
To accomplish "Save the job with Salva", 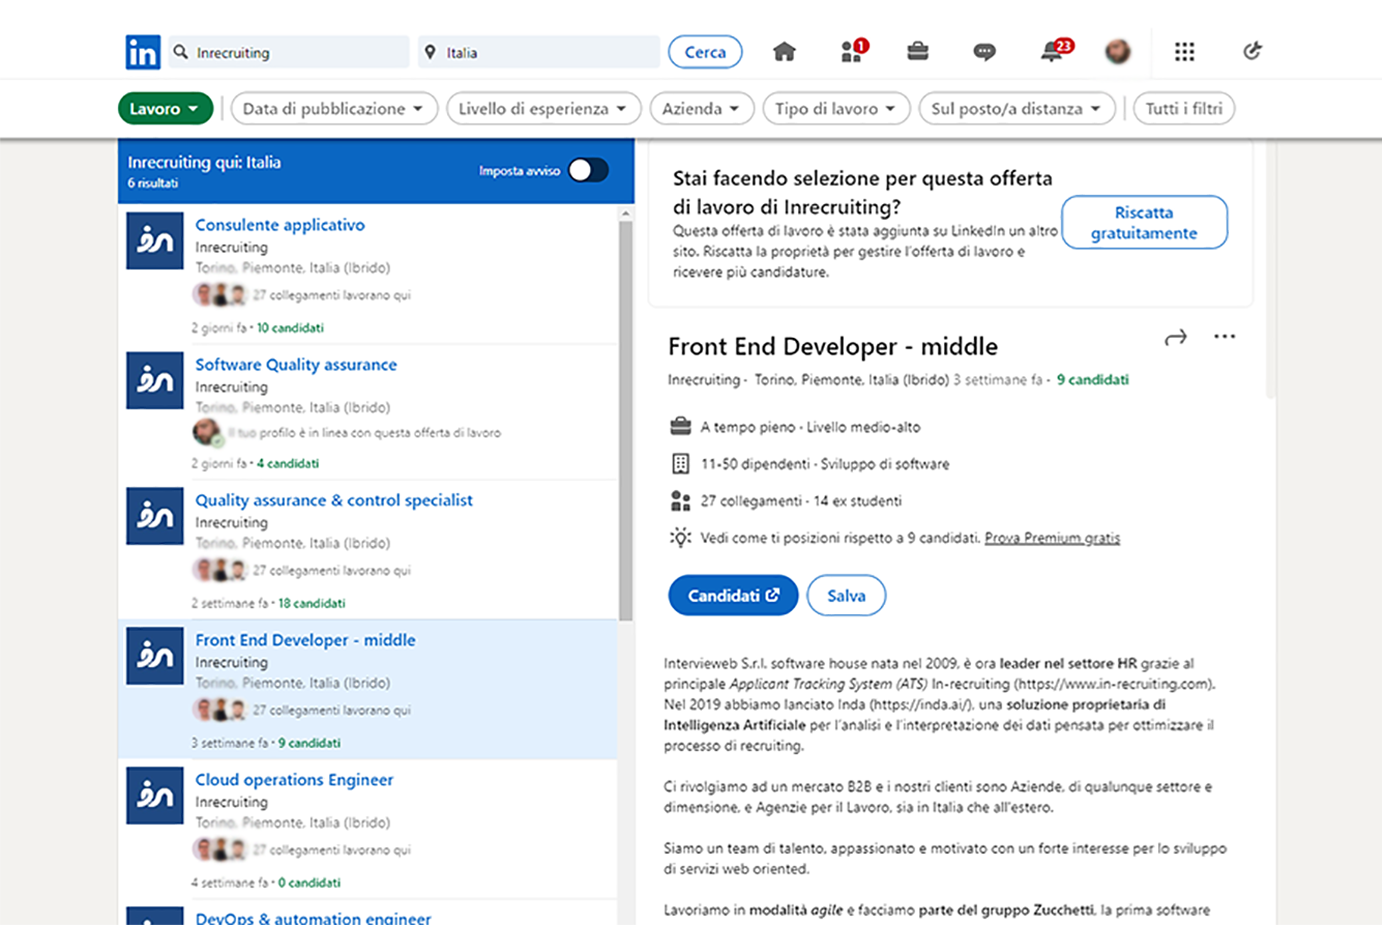I will click(846, 595).
